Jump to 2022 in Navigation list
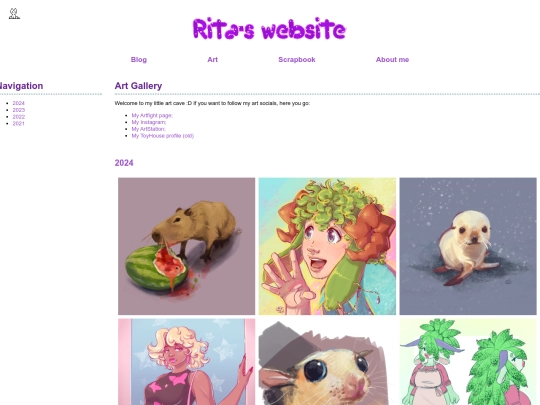This screenshot has height=405, width=540. 19,117
